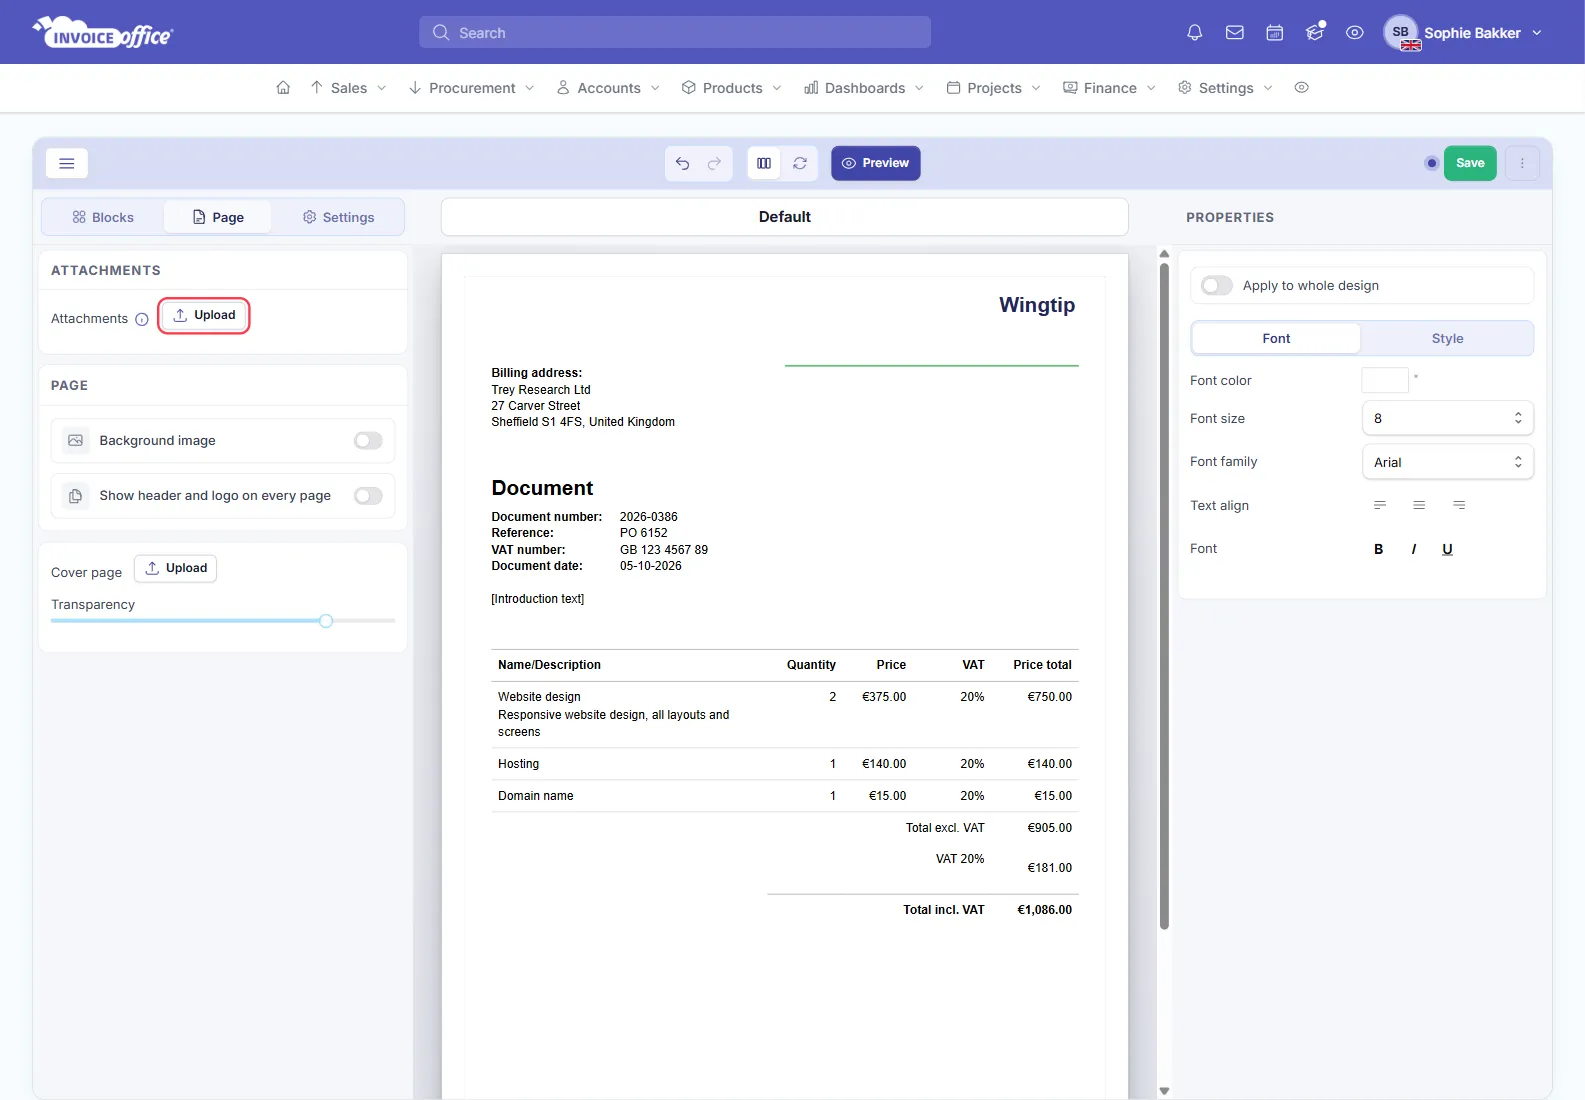This screenshot has height=1100, width=1585.
Task: Apply italic font formatting
Action: pyautogui.click(x=1413, y=549)
